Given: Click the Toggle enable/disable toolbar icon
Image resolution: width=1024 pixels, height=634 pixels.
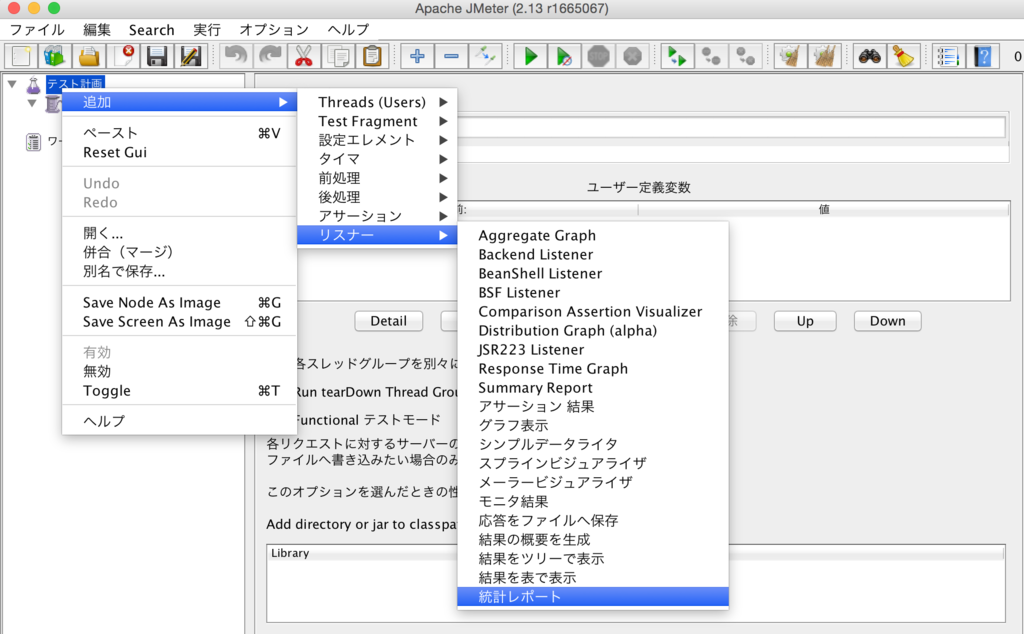Looking at the screenshot, I should pyautogui.click(x=485, y=56).
